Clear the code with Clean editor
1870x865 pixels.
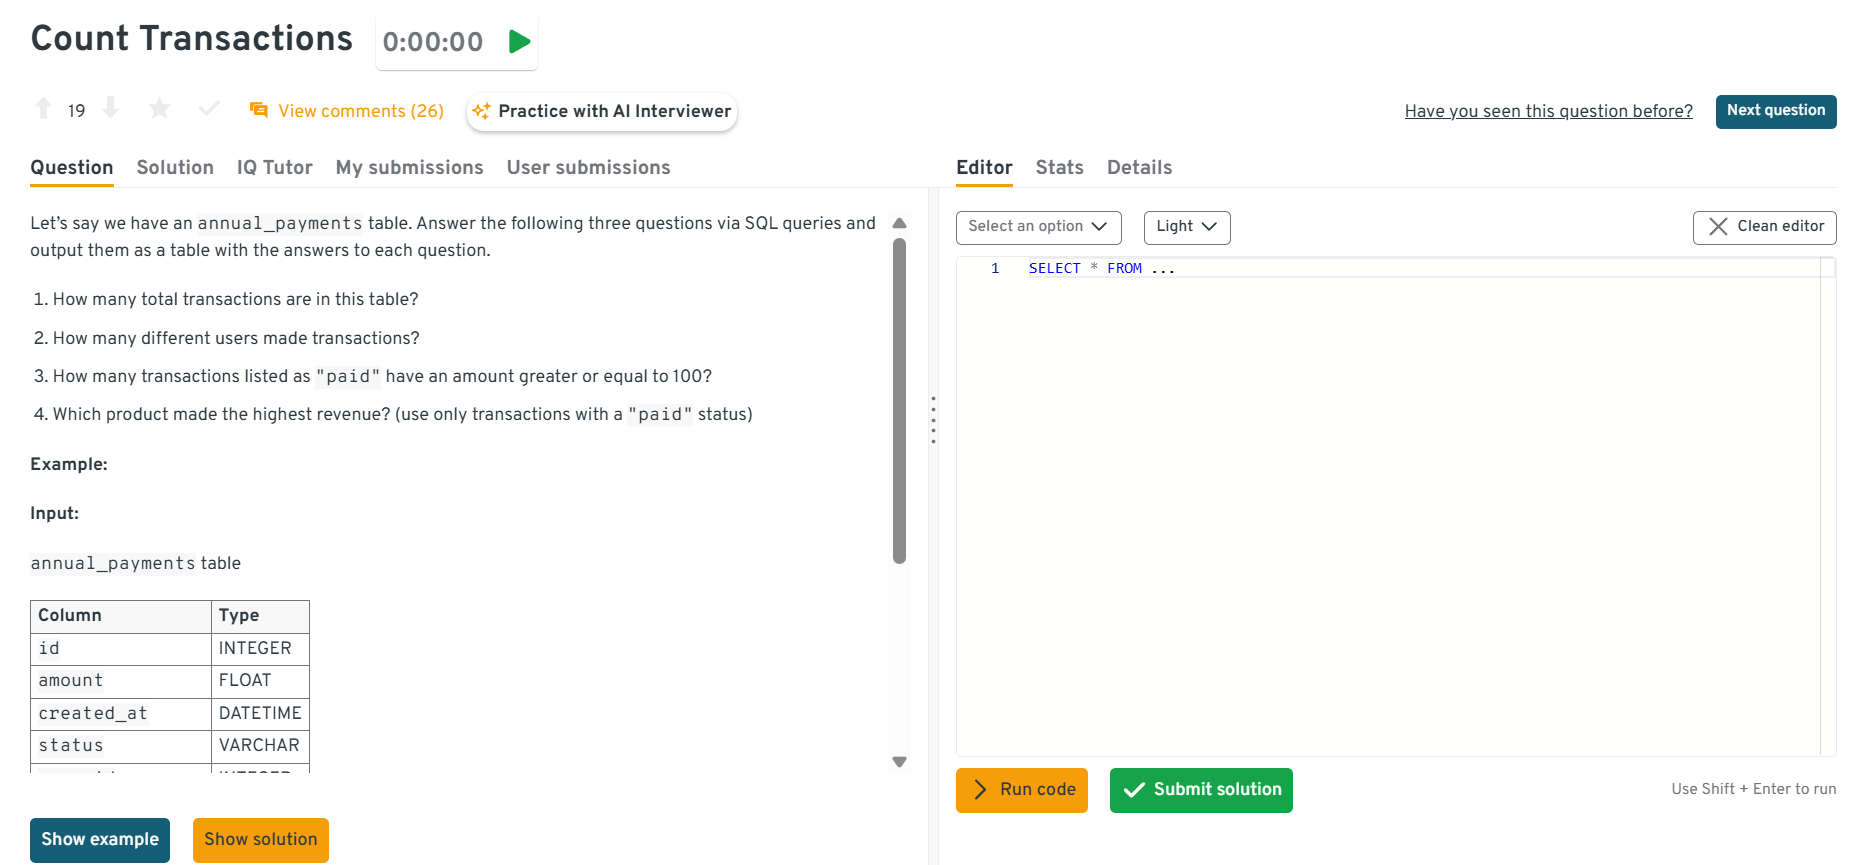(1764, 227)
